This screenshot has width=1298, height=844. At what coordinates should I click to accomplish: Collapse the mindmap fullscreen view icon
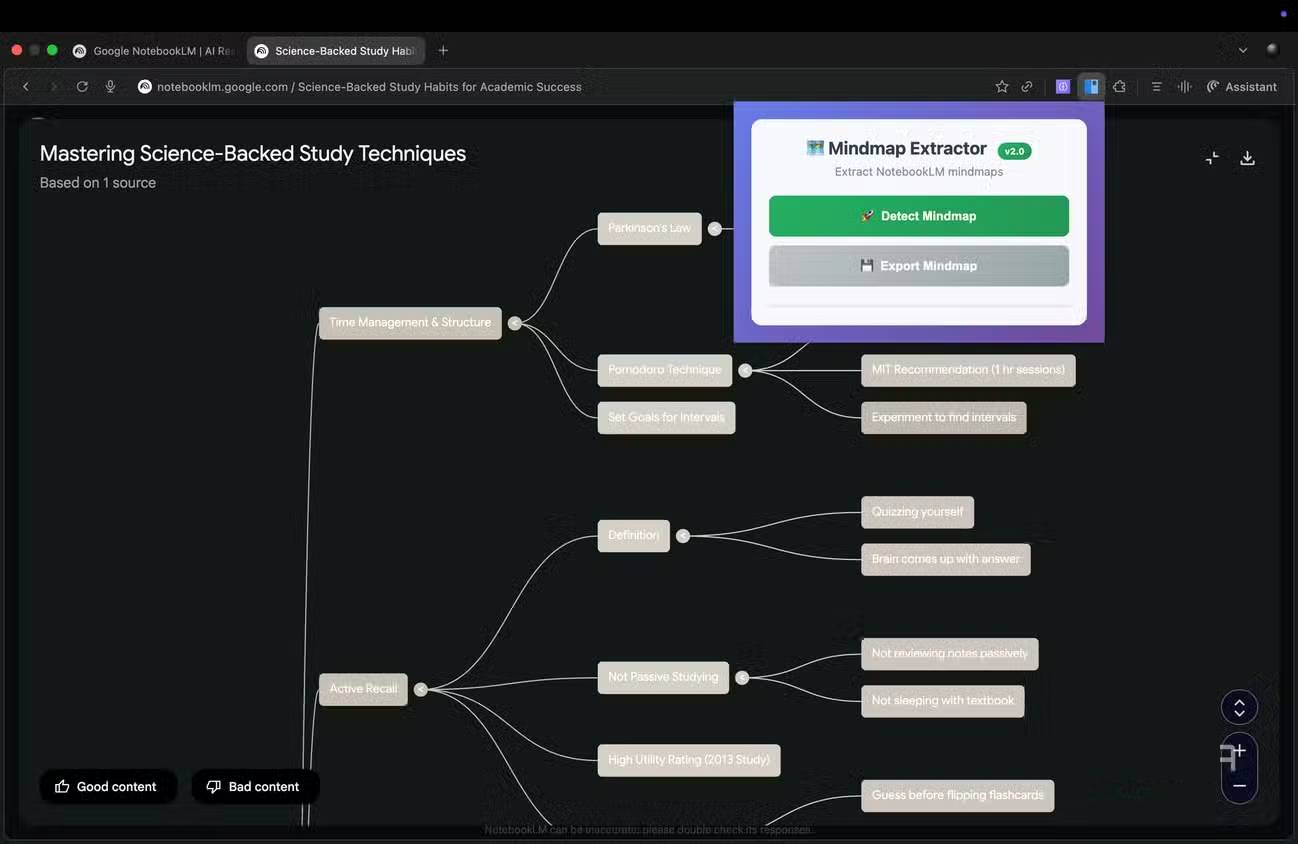1212,158
